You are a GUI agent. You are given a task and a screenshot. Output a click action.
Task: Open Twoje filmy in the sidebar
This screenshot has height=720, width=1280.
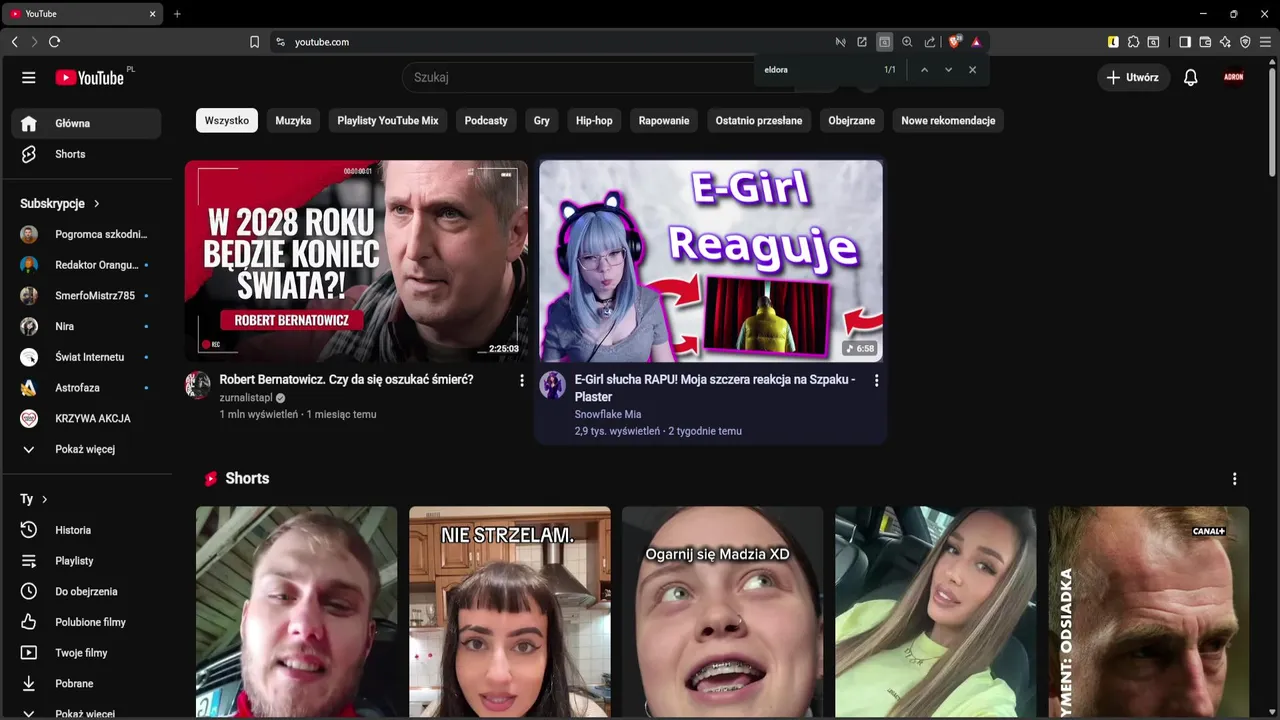click(x=86, y=653)
